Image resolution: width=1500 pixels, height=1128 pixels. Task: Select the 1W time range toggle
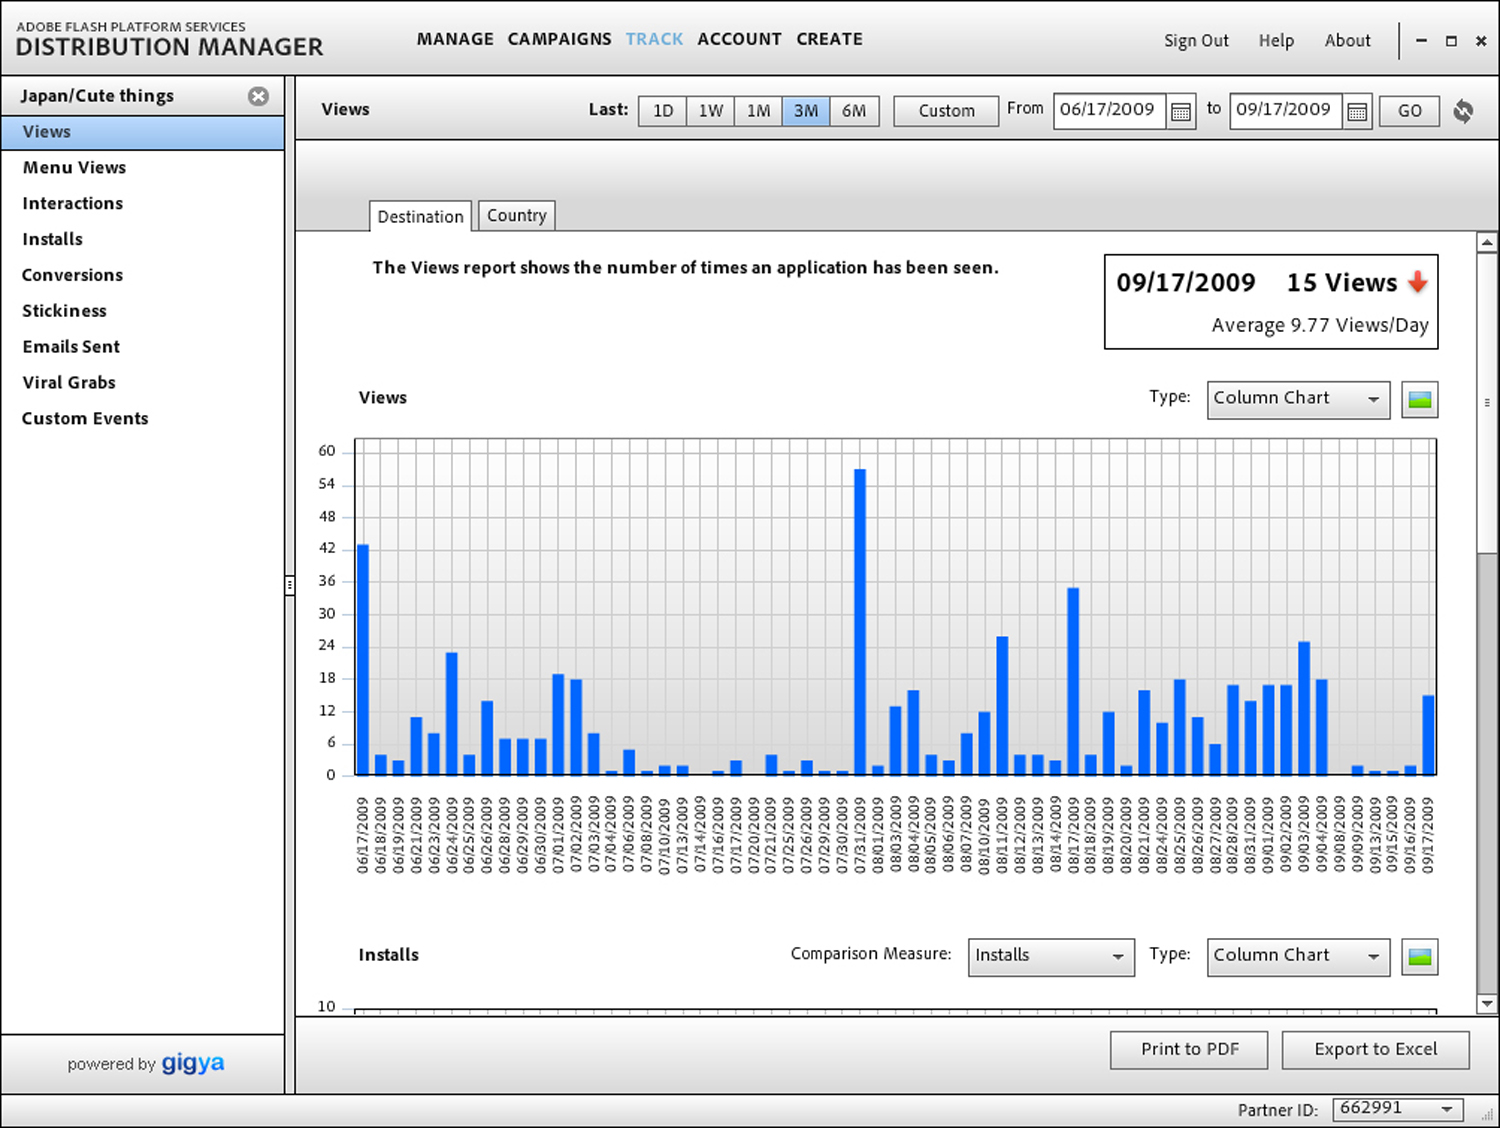tap(710, 111)
